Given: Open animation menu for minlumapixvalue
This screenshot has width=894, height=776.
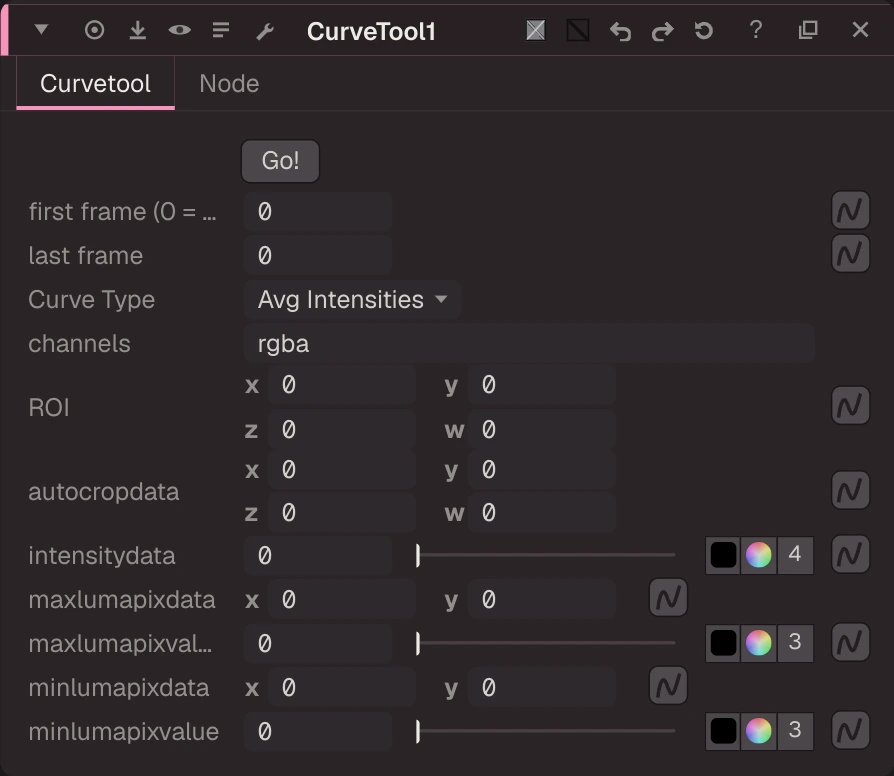Looking at the screenshot, I should tap(850, 730).
